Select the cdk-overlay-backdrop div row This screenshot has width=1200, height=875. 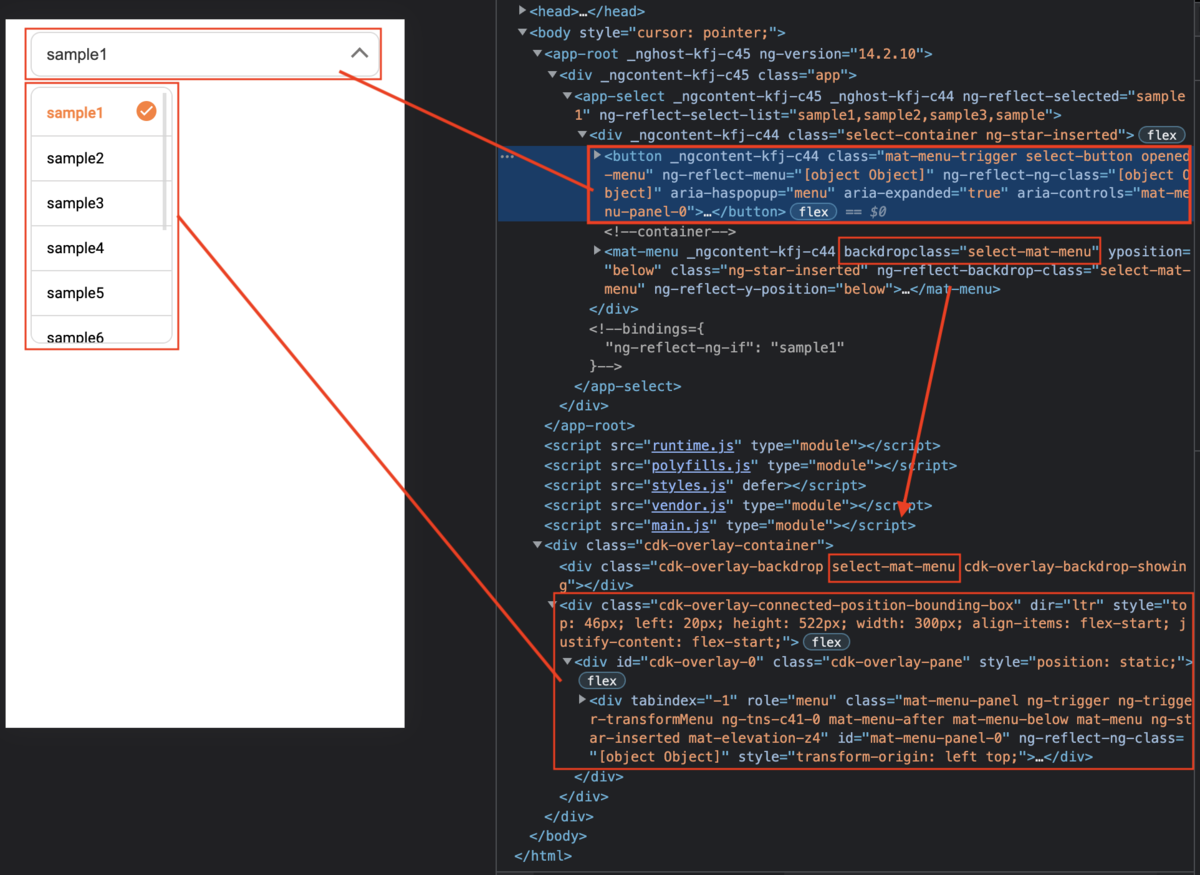point(872,576)
